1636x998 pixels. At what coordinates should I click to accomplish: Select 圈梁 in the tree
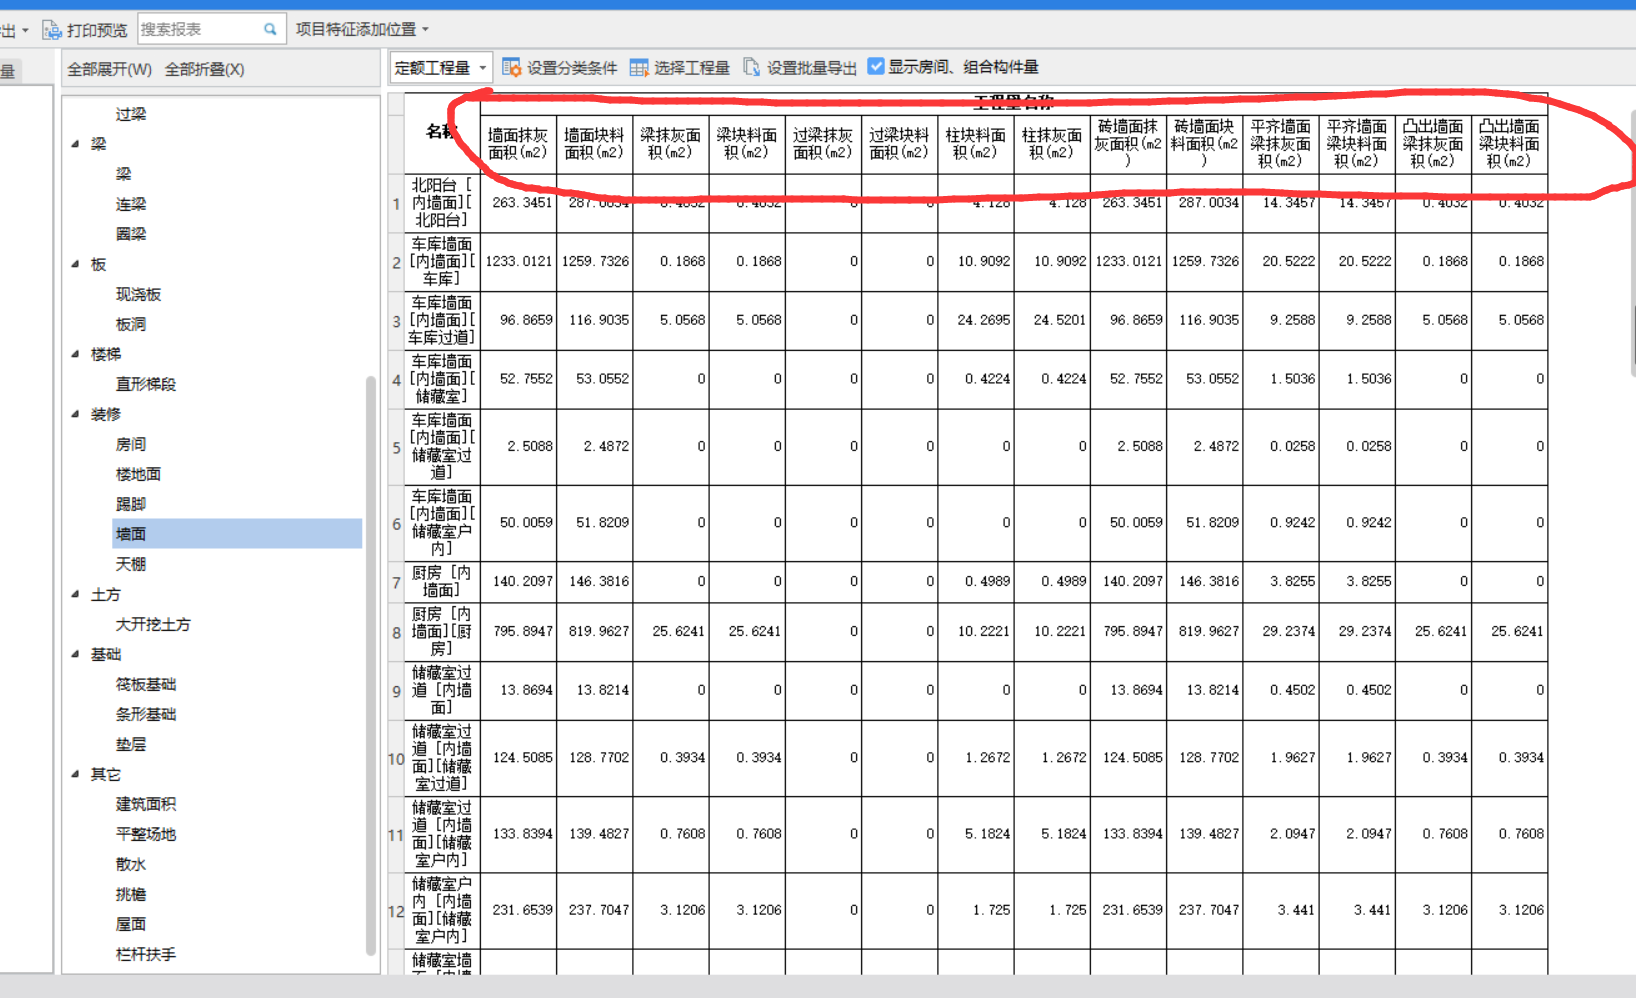(x=131, y=234)
